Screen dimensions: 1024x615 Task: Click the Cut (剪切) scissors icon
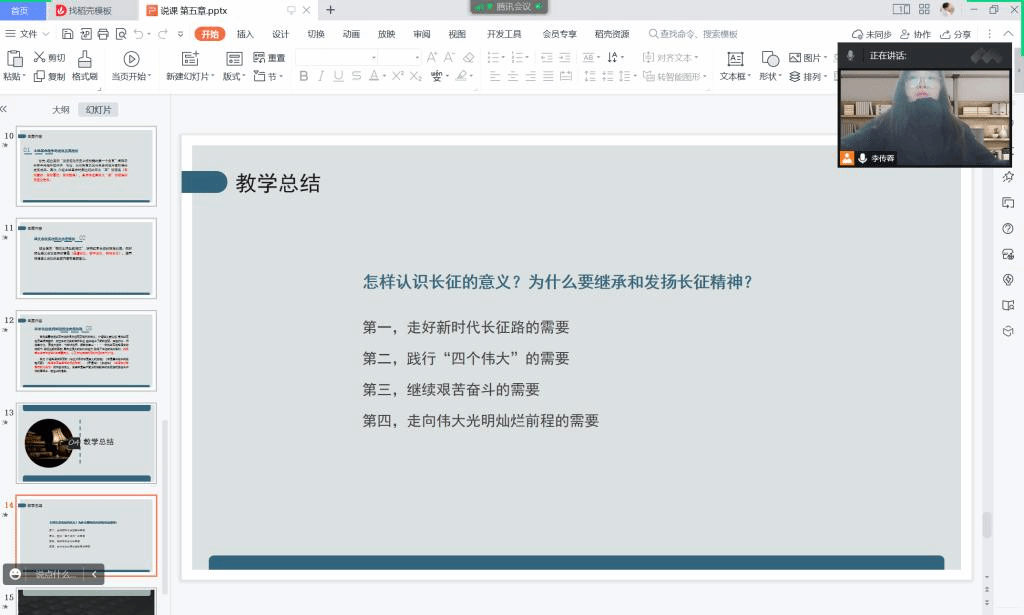click(40, 58)
